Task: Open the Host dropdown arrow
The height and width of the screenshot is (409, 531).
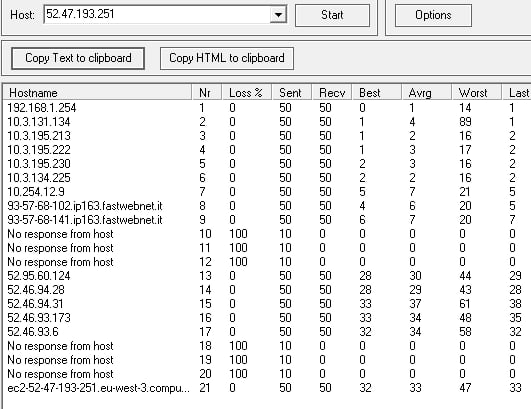Action: click(x=278, y=15)
